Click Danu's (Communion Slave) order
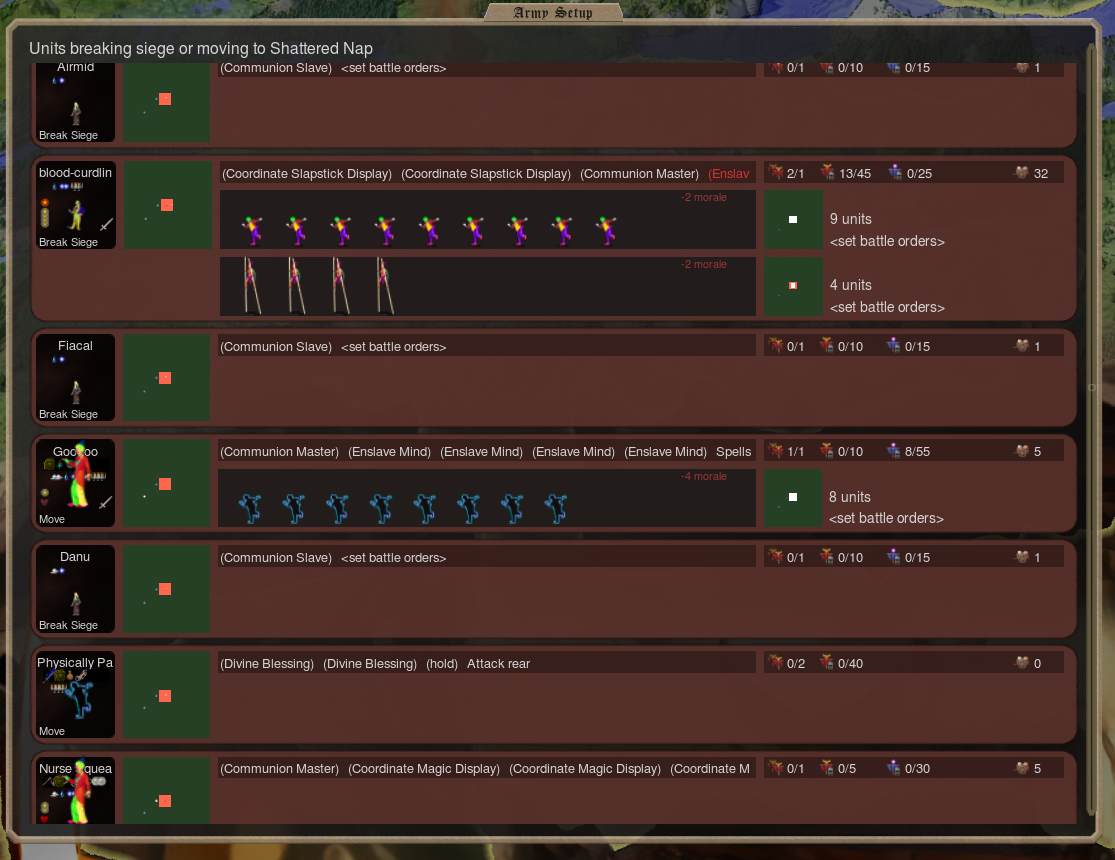The image size is (1115, 860). 276,558
